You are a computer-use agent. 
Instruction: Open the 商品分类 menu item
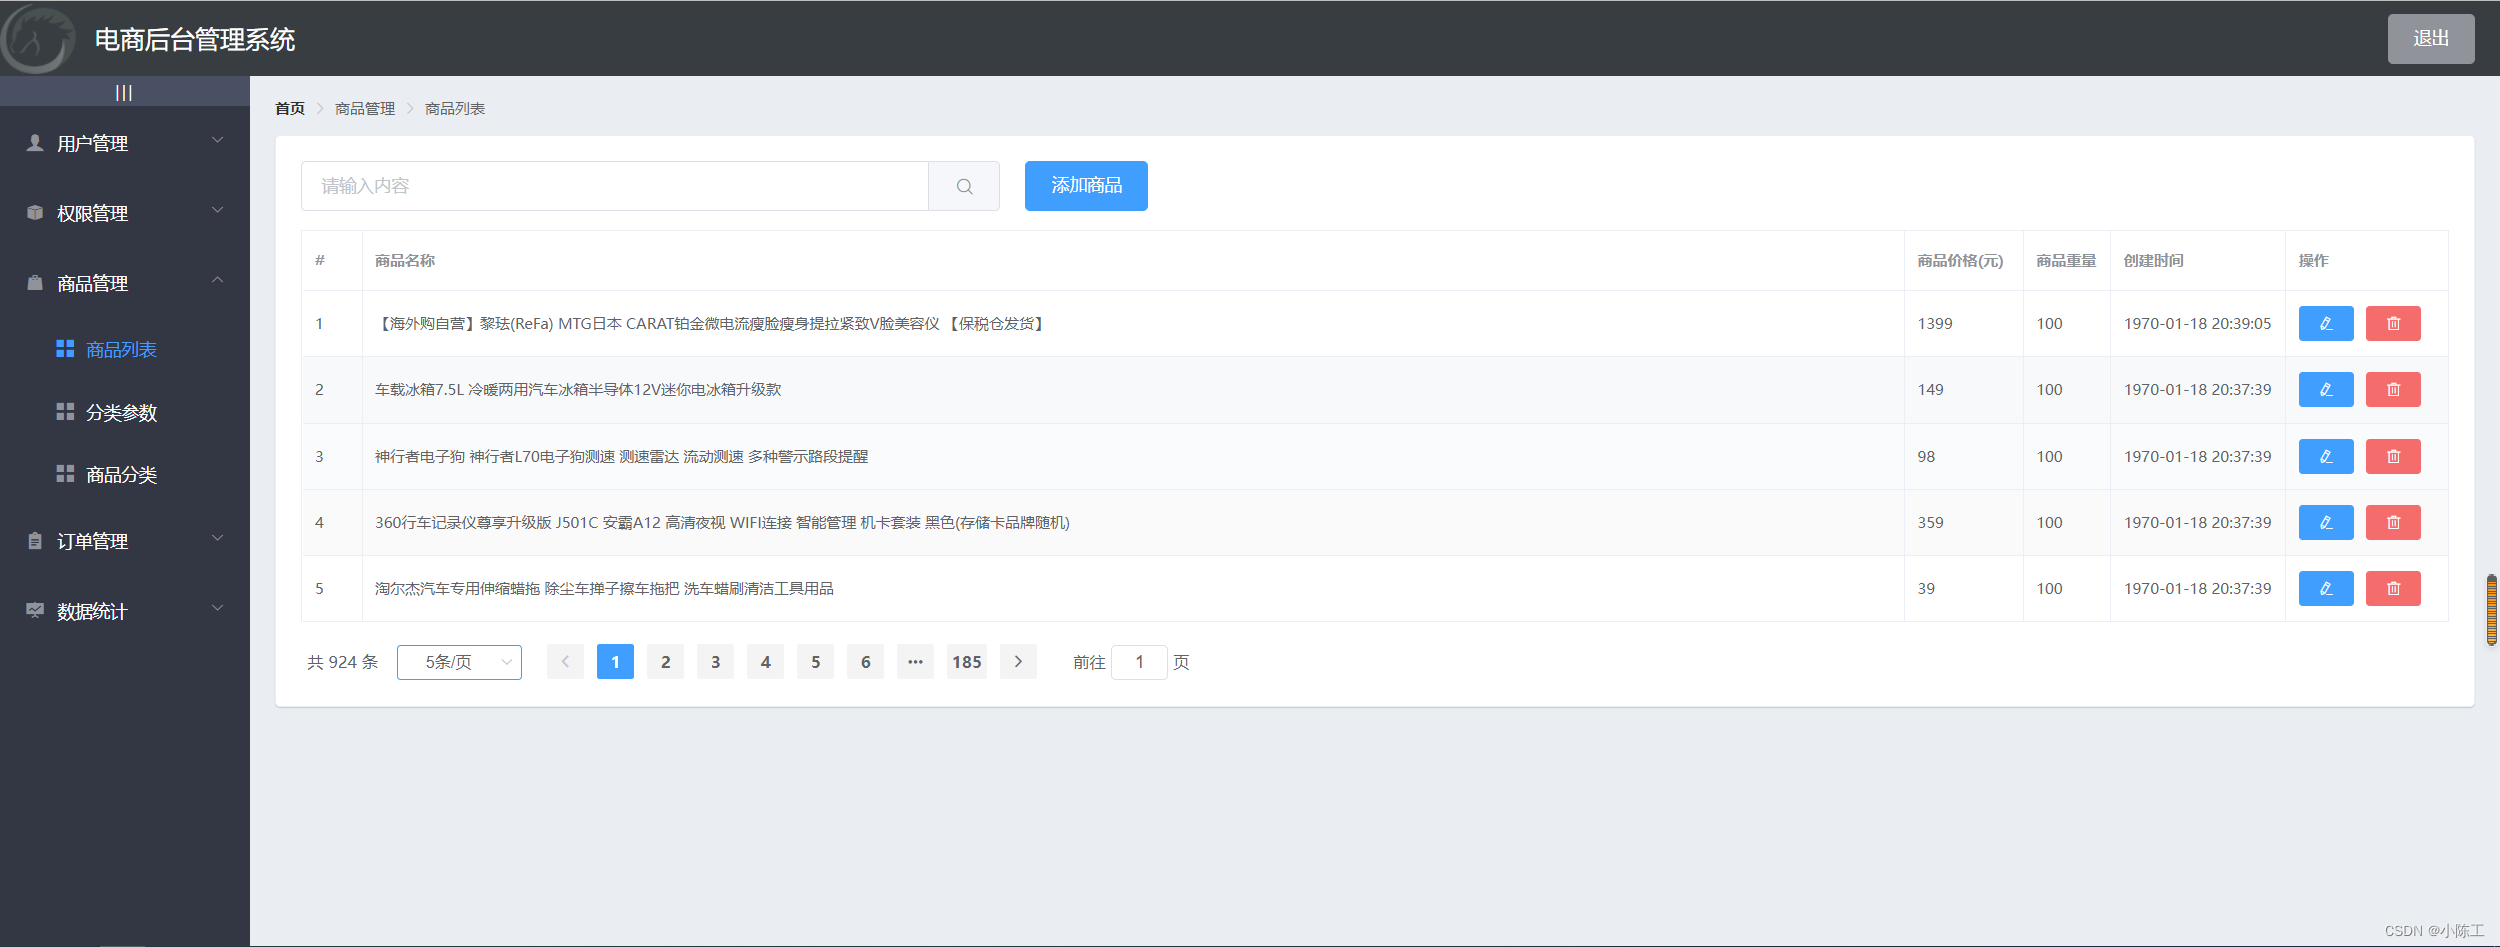click(x=125, y=474)
